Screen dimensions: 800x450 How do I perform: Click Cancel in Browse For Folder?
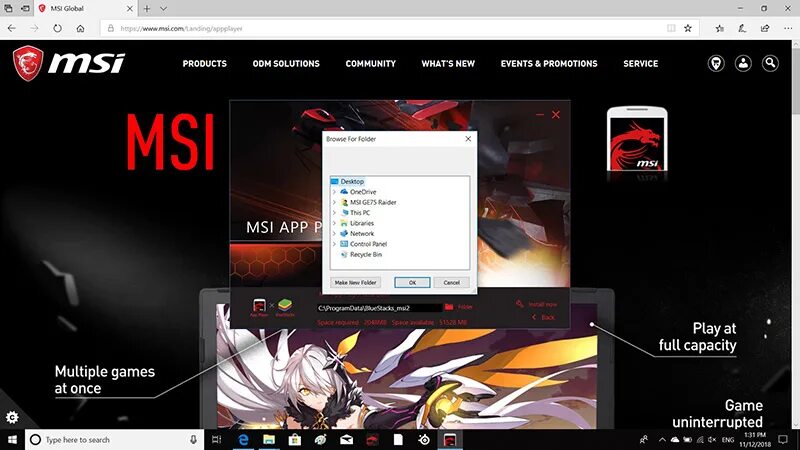point(451,282)
